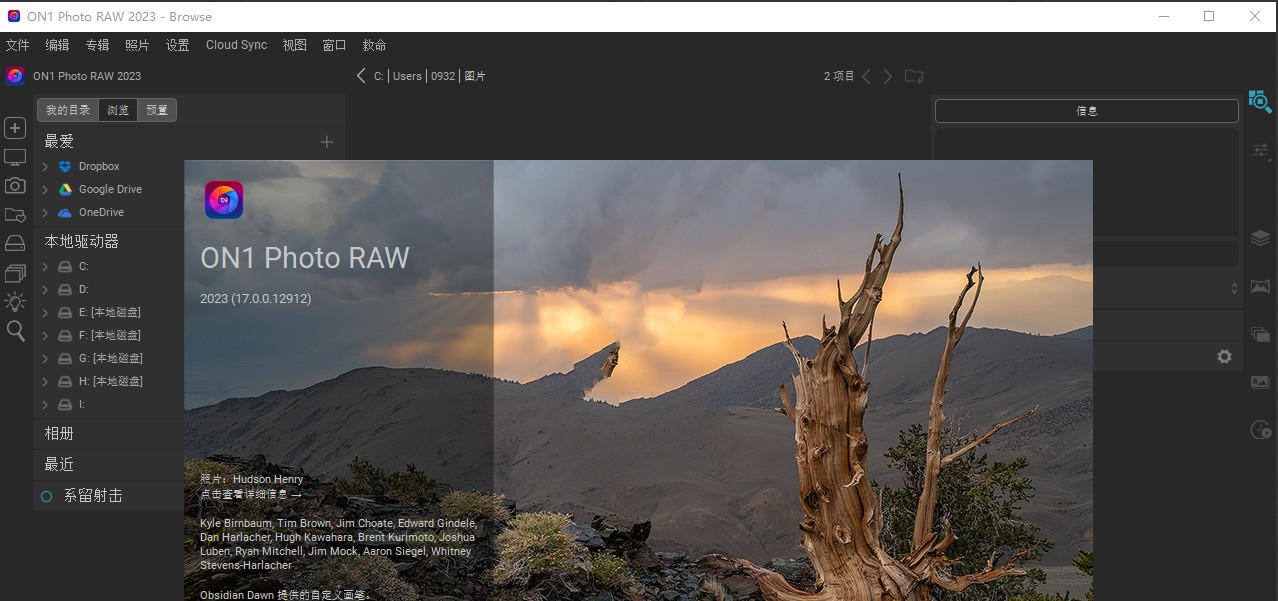Image resolution: width=1278 pixels, height=601 pixels.
Task: Expand the OneDrive tree item
Action: (x=45, y=213)
